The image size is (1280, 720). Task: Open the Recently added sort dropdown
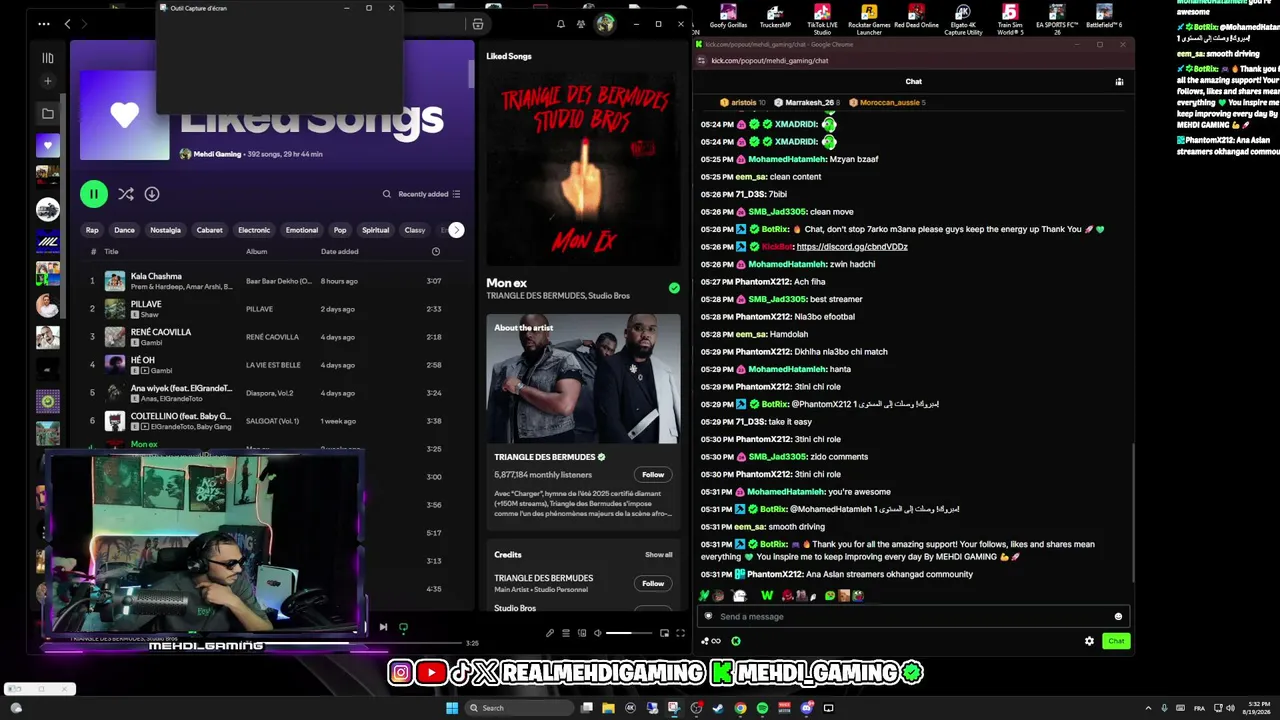[430, 194]
